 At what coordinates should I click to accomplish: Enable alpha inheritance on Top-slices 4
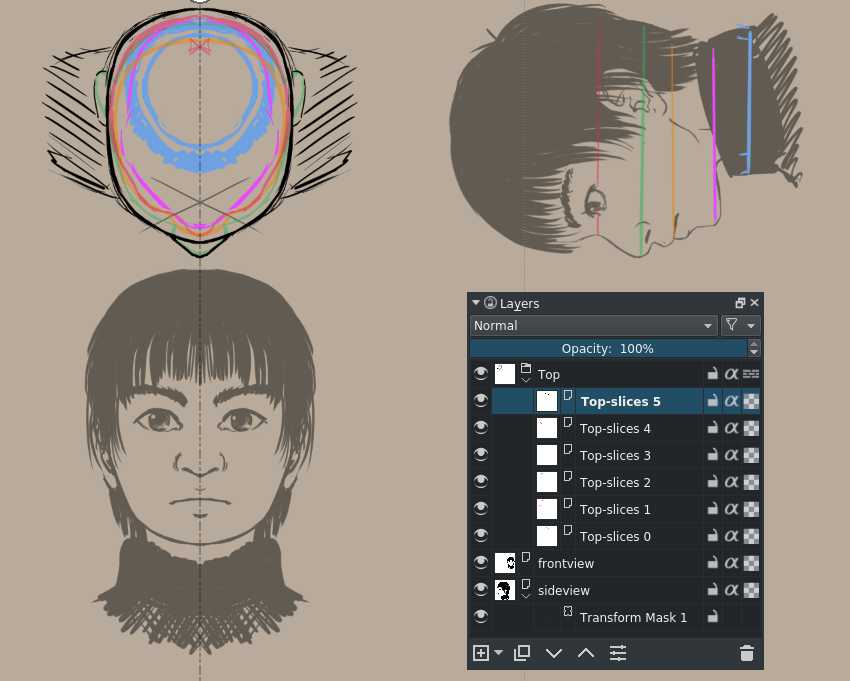(731, 427)
